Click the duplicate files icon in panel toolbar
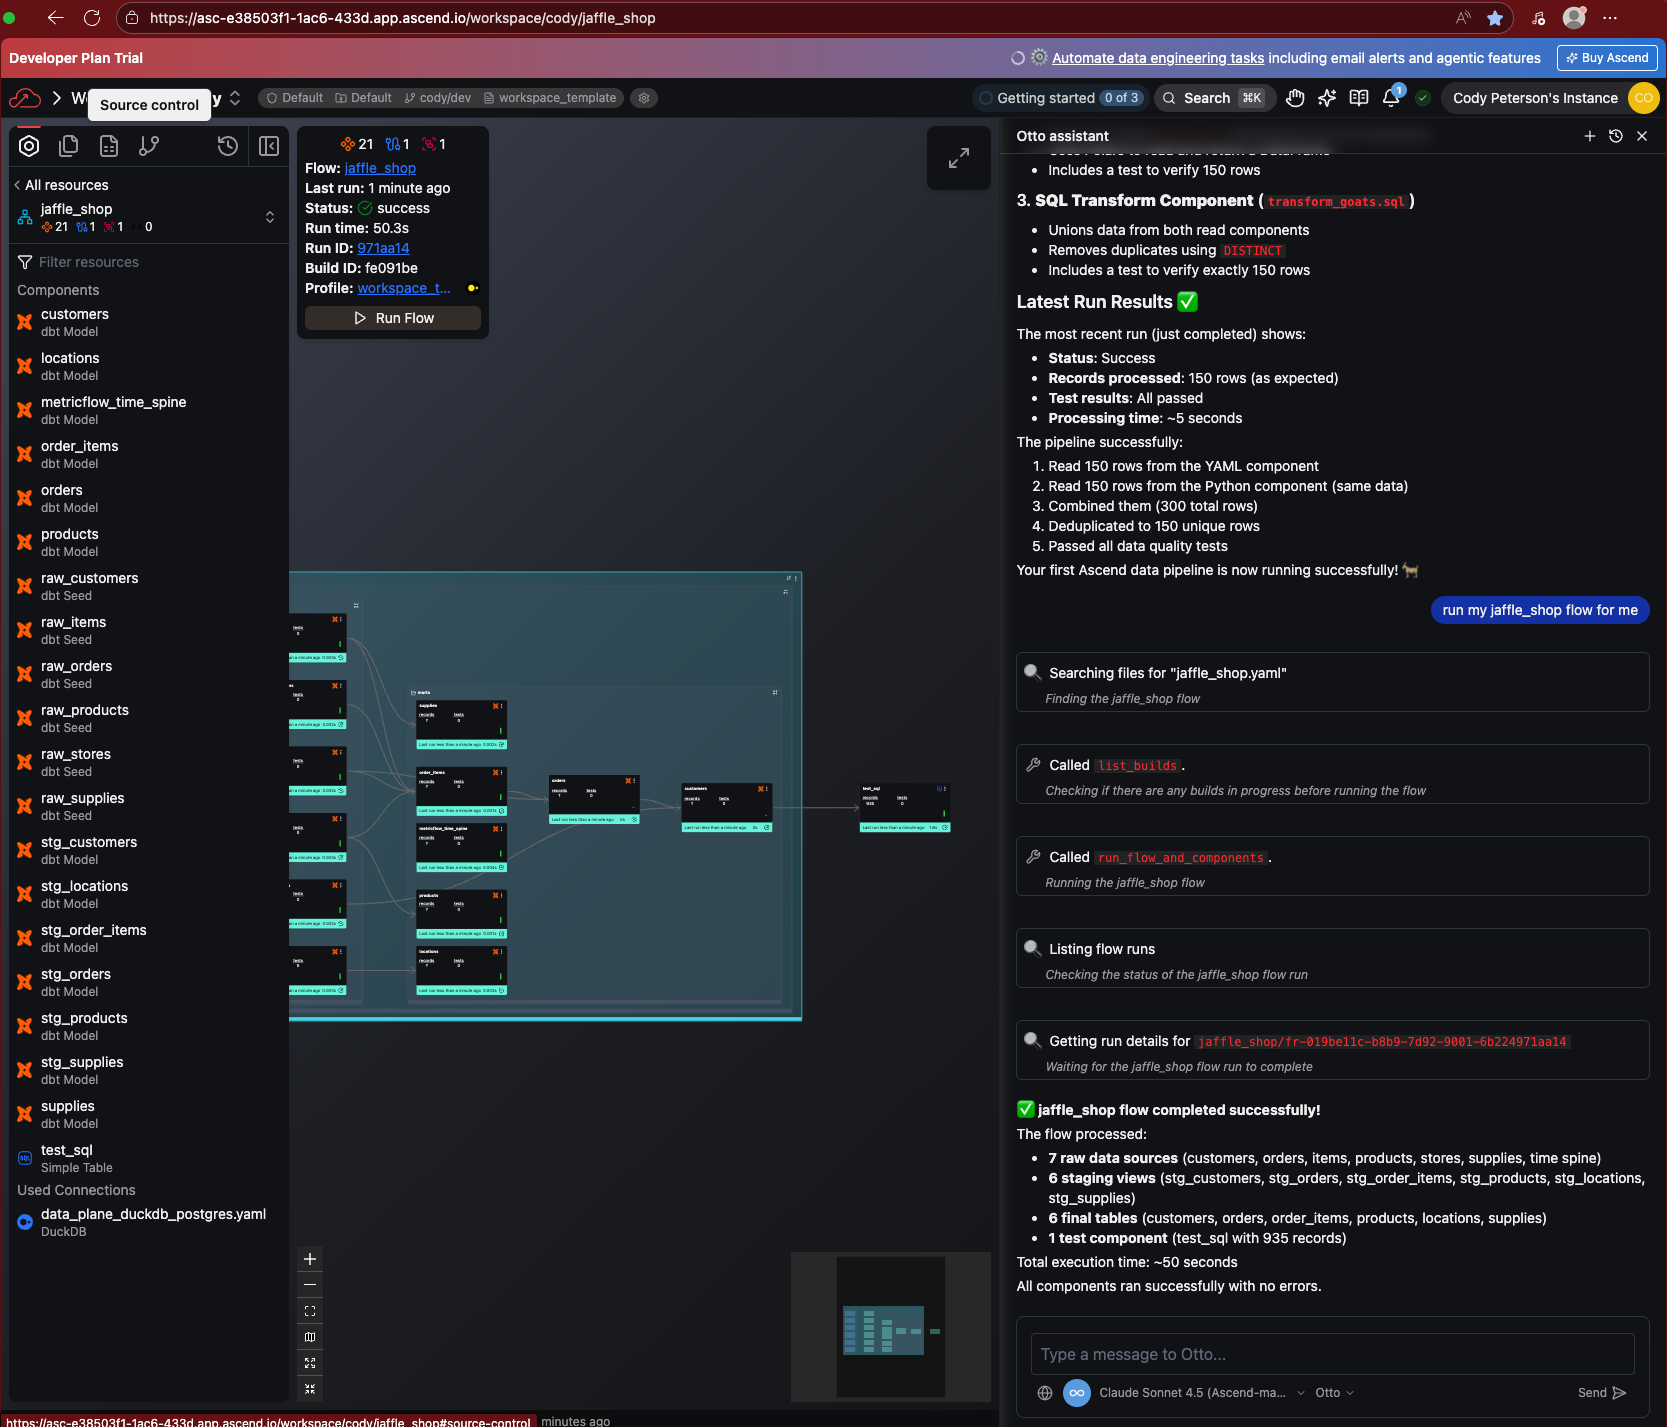Screen dimensions: 1667x1427 [68, 145]
